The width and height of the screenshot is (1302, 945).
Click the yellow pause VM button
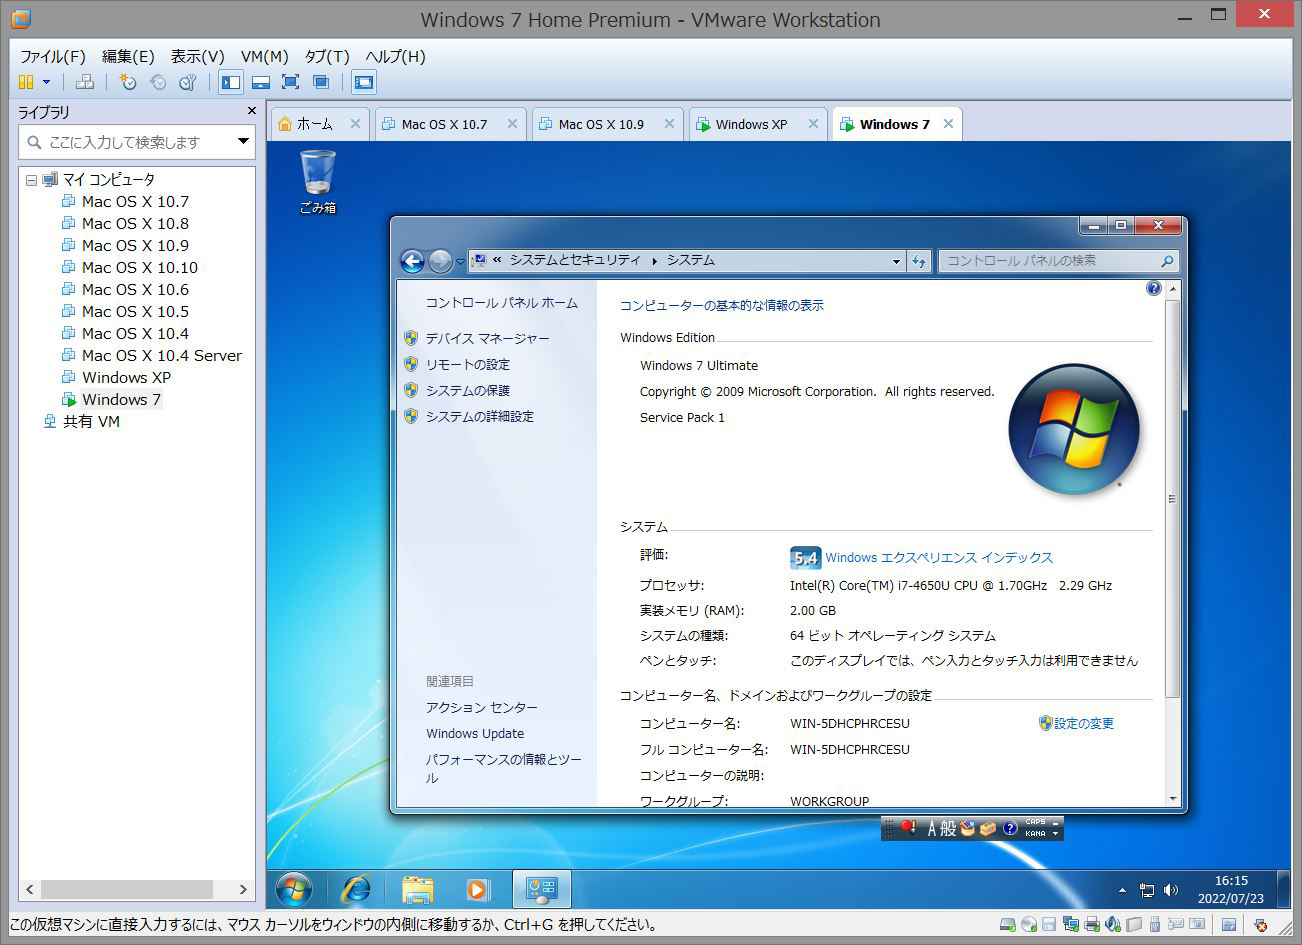26,82
